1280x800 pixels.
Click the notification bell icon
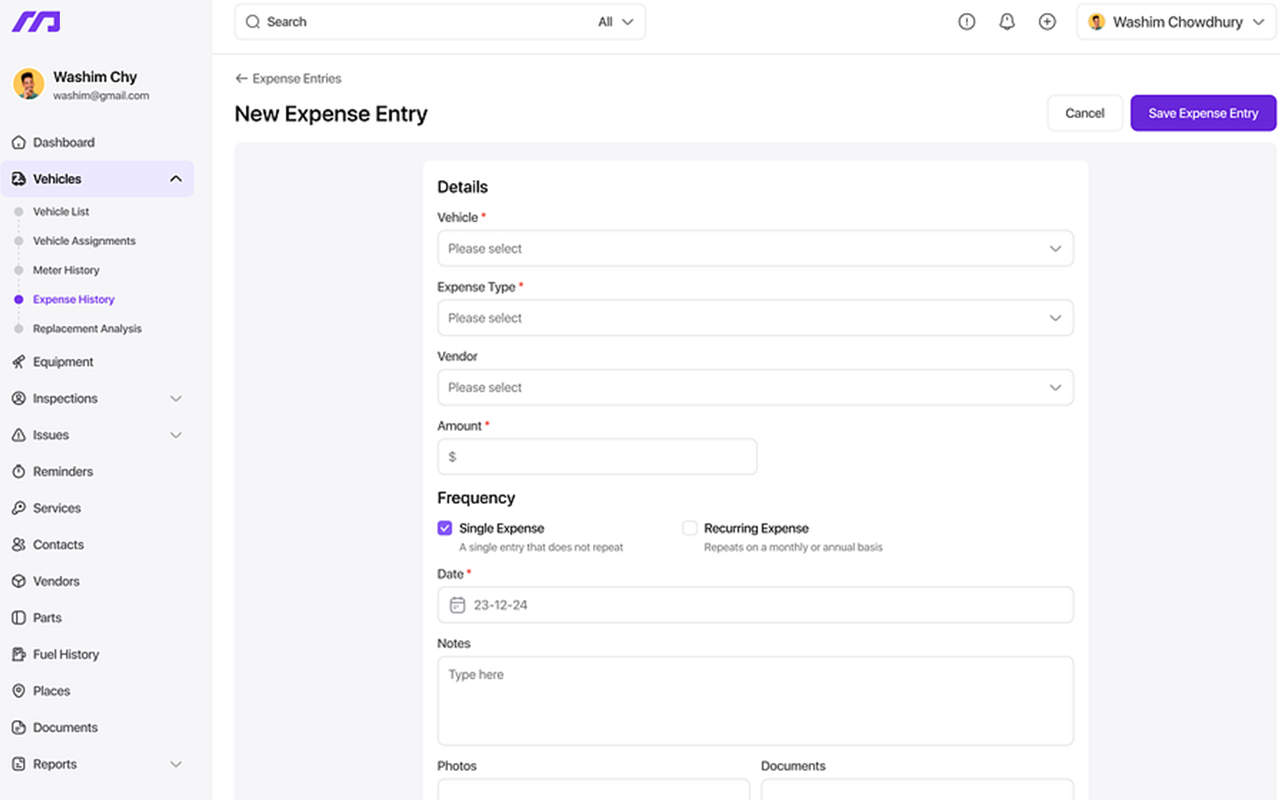(x=1007, y=21)
